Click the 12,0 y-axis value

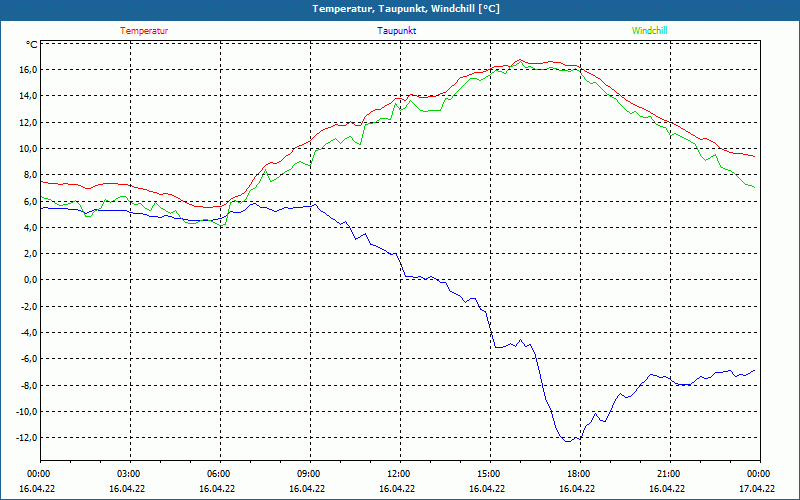28,122
